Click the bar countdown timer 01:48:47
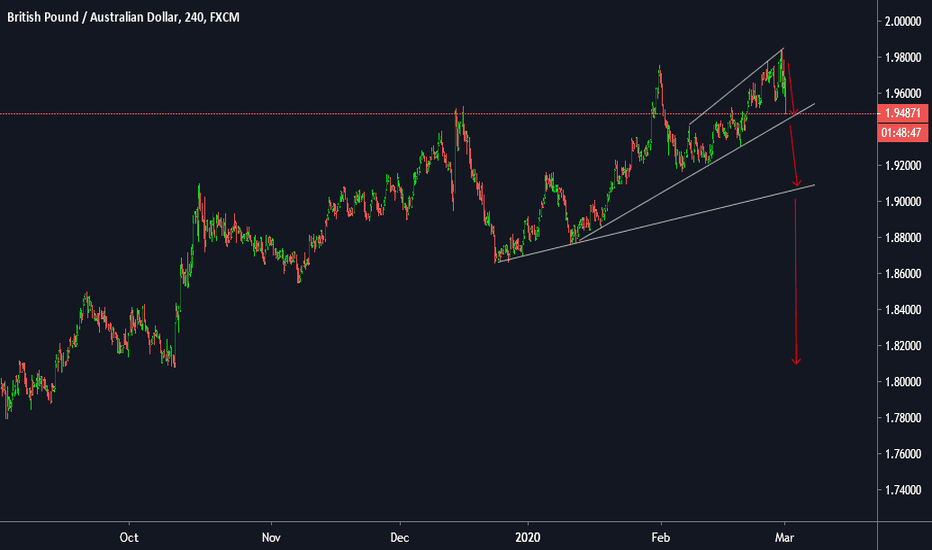The width and height of the screenshot is (932, 550). (x=904, y=132)
